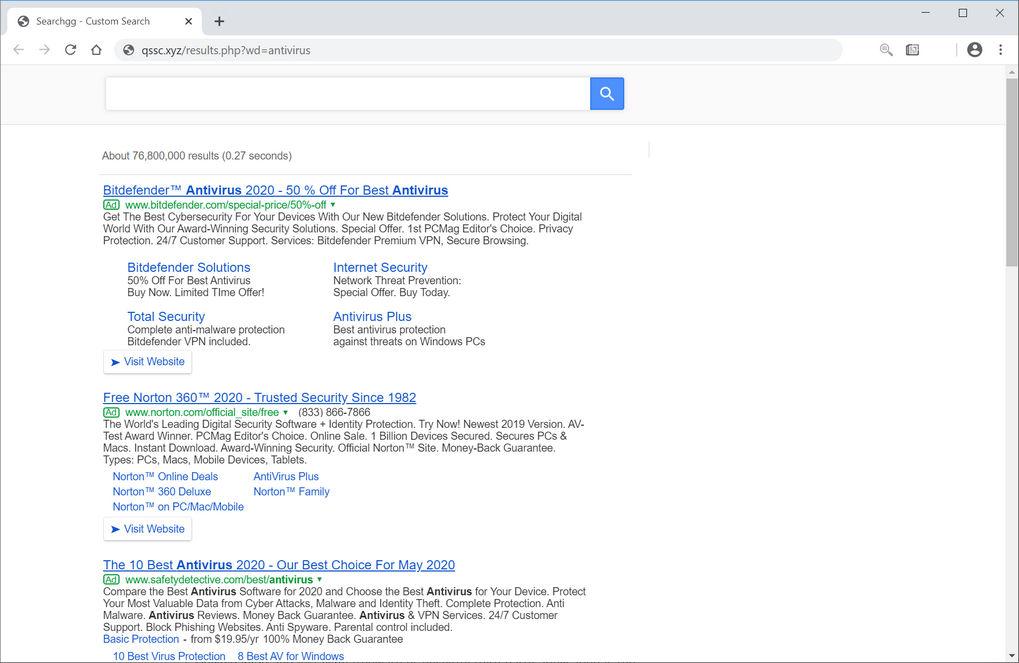1019x663 pixels.
Task: Focus the page search input field
Action: [x=348, y=94]
